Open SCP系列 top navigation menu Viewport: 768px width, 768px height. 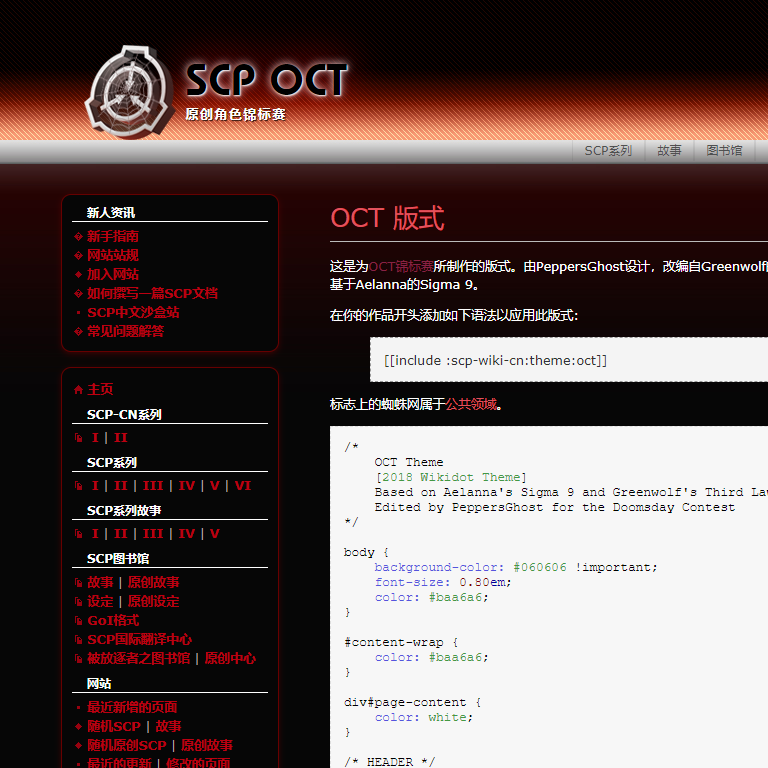pyautogui.click(x=608, y=150)
